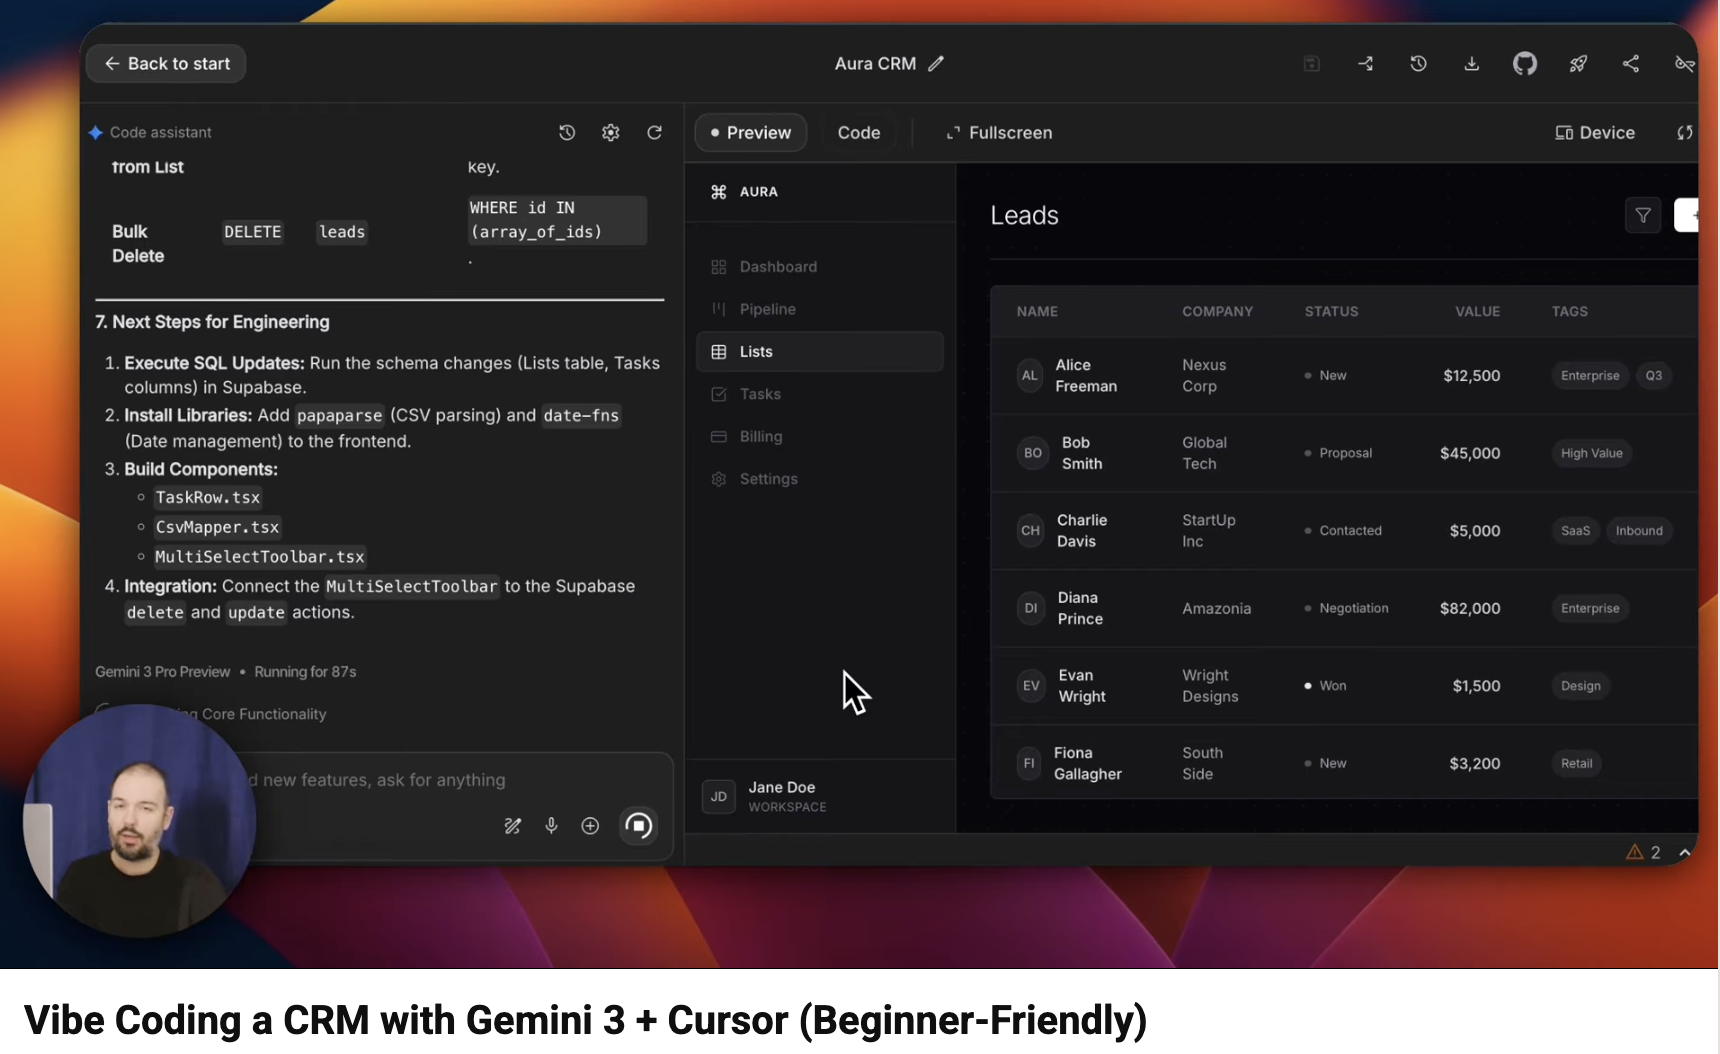The width and height of the screenshot is (1720, 1054).
Task: Click the Retail tag
Action: [1576, 763]
